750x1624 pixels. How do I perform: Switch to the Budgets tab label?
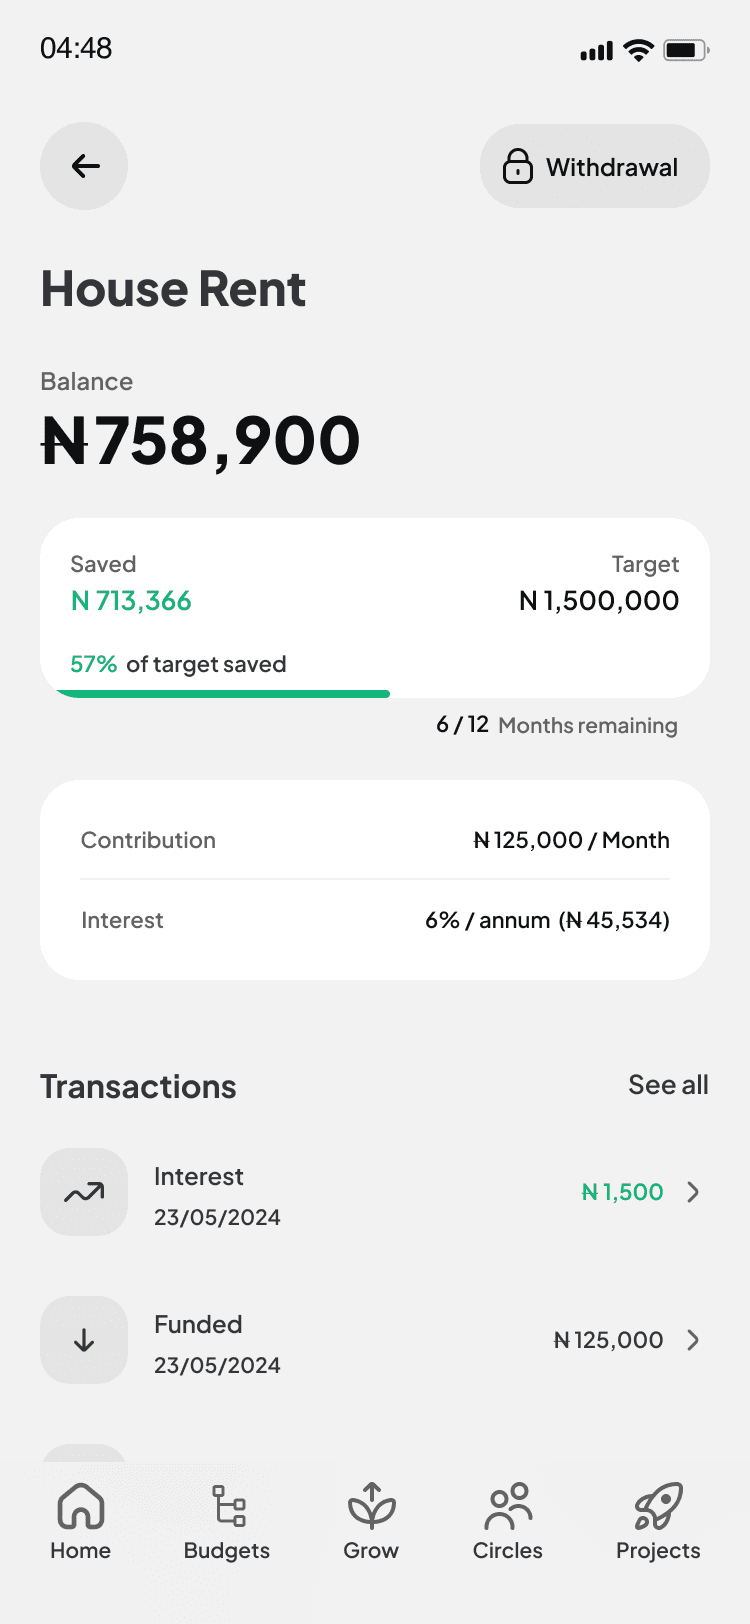227,1551
